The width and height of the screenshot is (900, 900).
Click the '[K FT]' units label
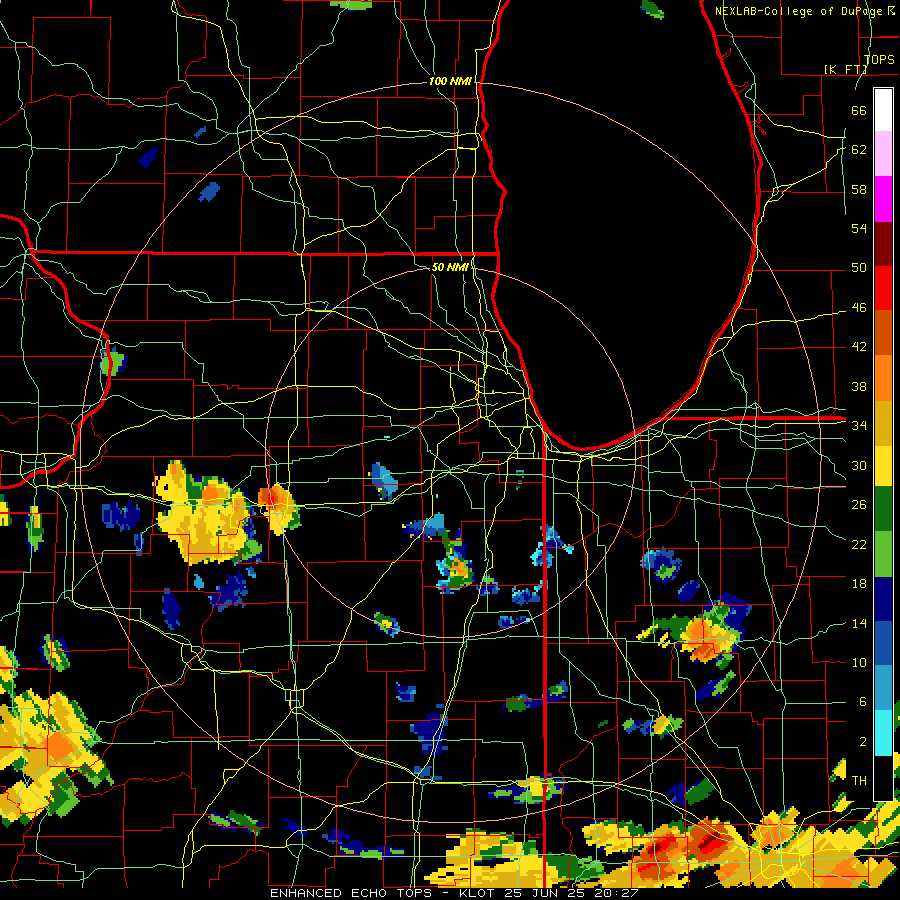(x=845, y=69)
